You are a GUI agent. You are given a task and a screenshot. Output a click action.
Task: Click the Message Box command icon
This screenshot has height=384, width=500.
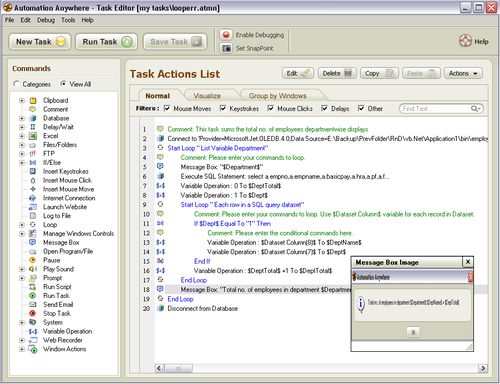[x=33, y=242]
